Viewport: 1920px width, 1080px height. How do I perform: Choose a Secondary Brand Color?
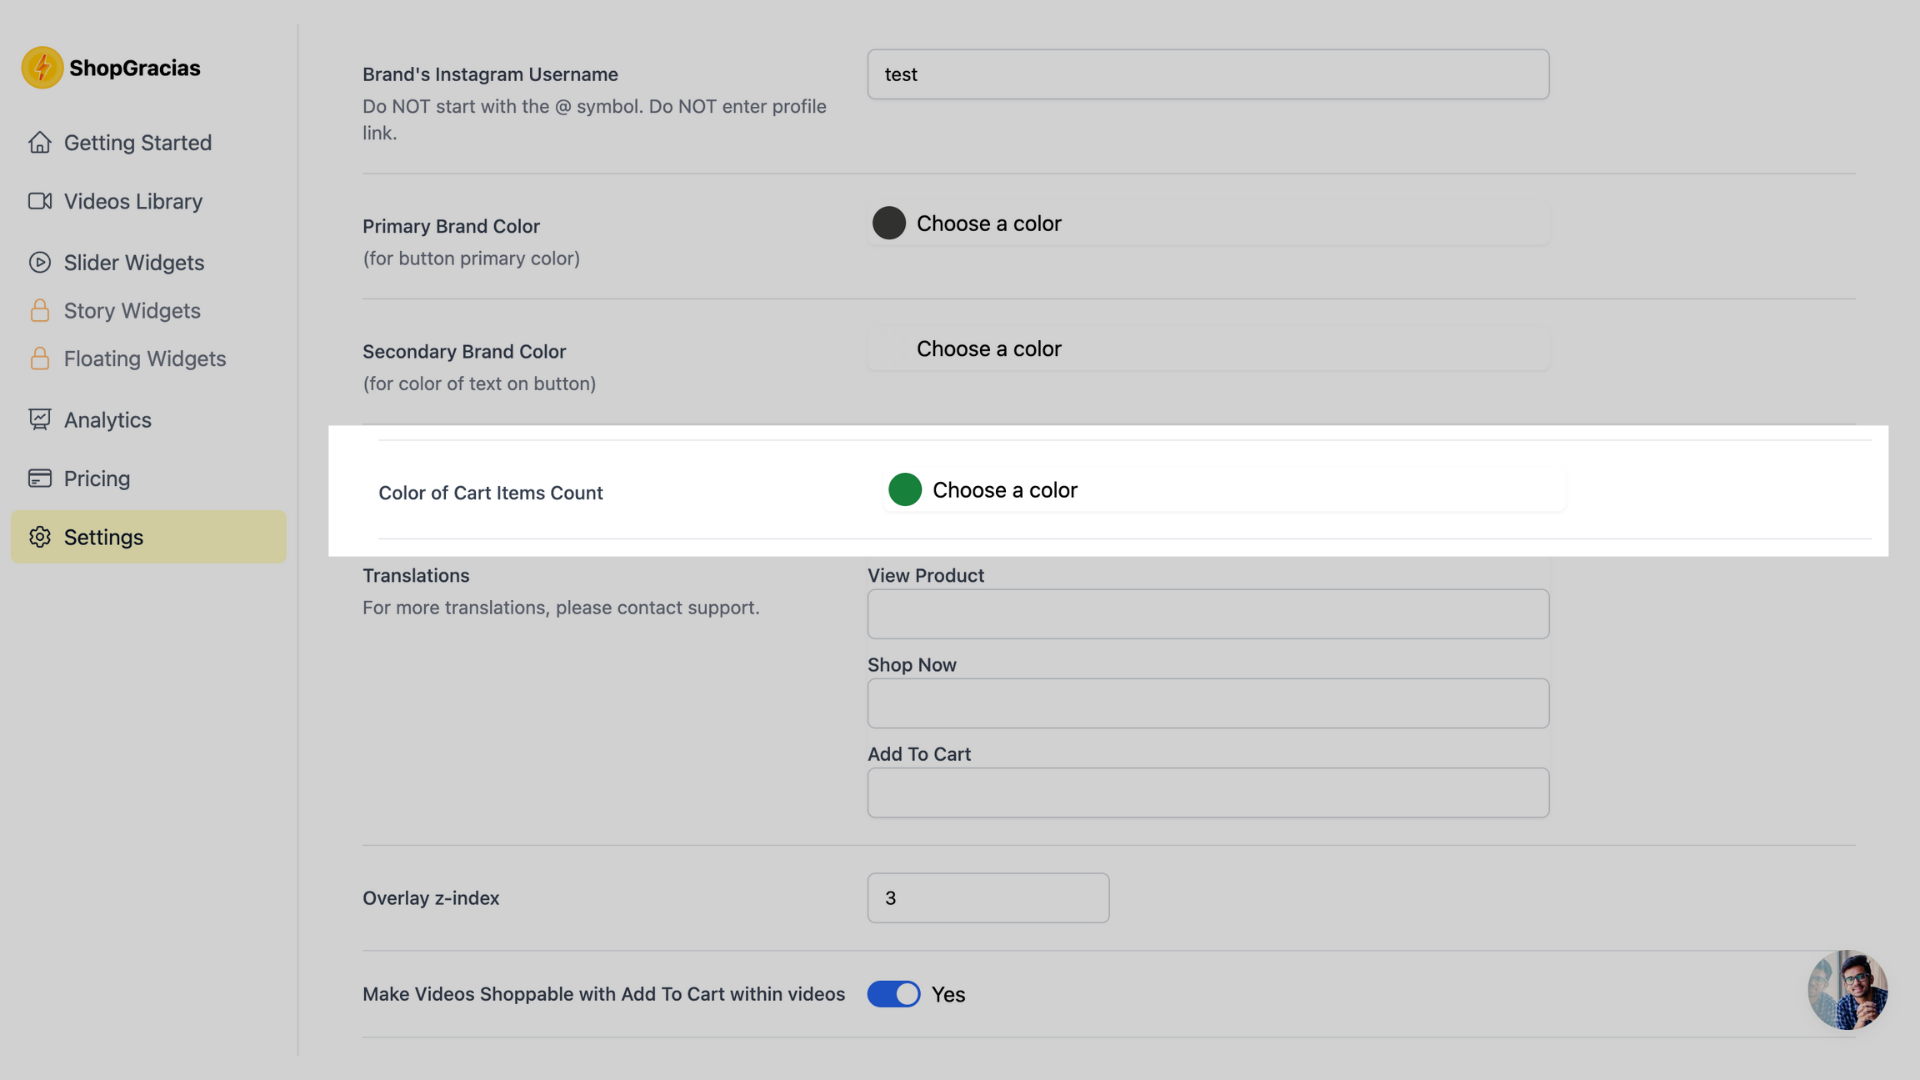[988, 349]
